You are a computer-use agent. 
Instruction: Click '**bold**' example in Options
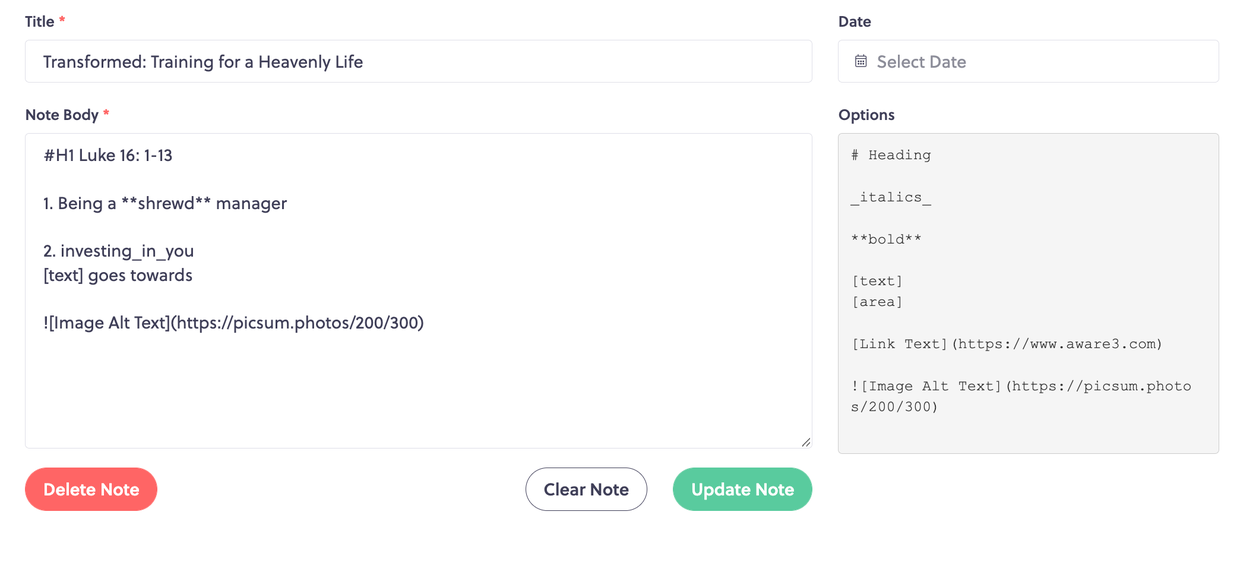click(886, 239)
